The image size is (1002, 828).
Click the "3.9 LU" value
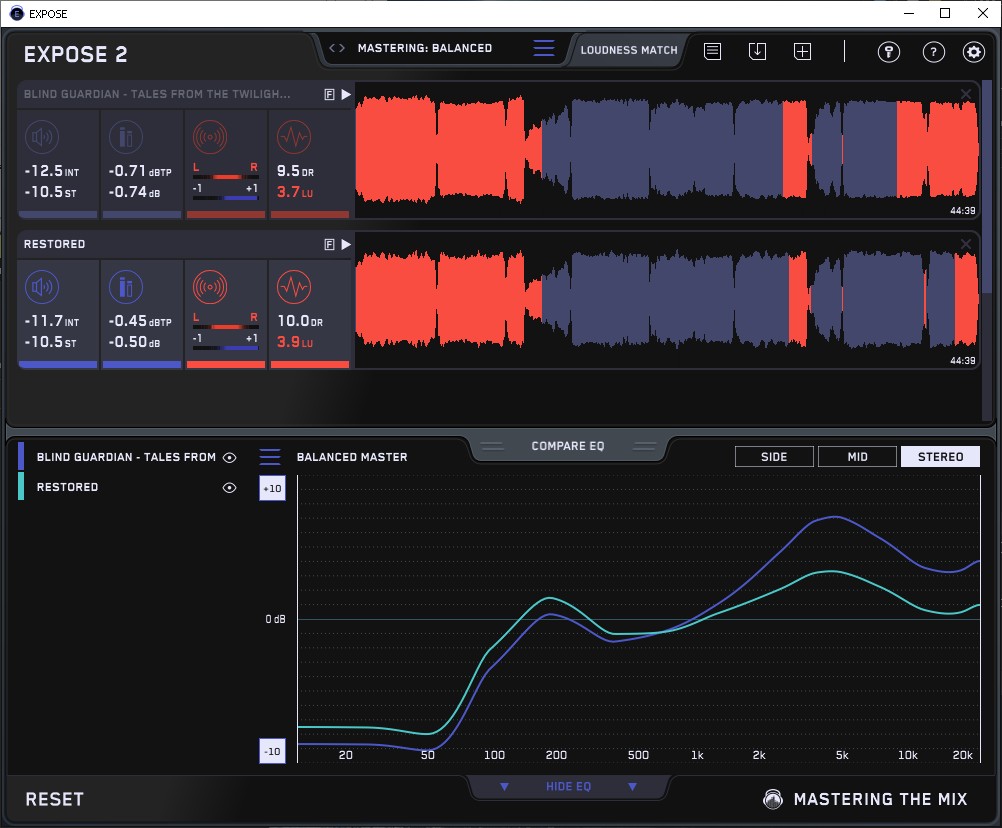point(295,342)
